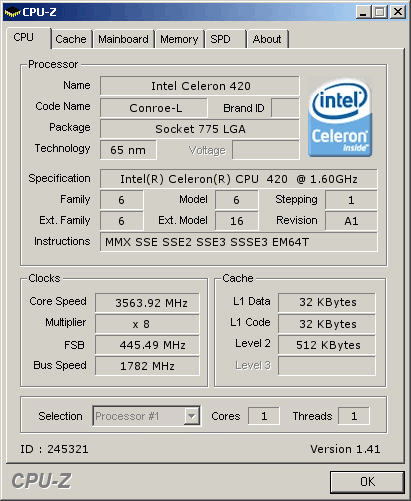
Task: Open the About tab
Action: 267,39
